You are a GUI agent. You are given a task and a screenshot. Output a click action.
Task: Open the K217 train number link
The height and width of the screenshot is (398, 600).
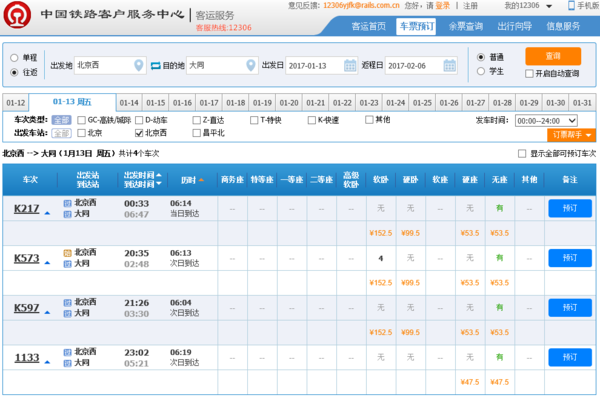point(26,209)
